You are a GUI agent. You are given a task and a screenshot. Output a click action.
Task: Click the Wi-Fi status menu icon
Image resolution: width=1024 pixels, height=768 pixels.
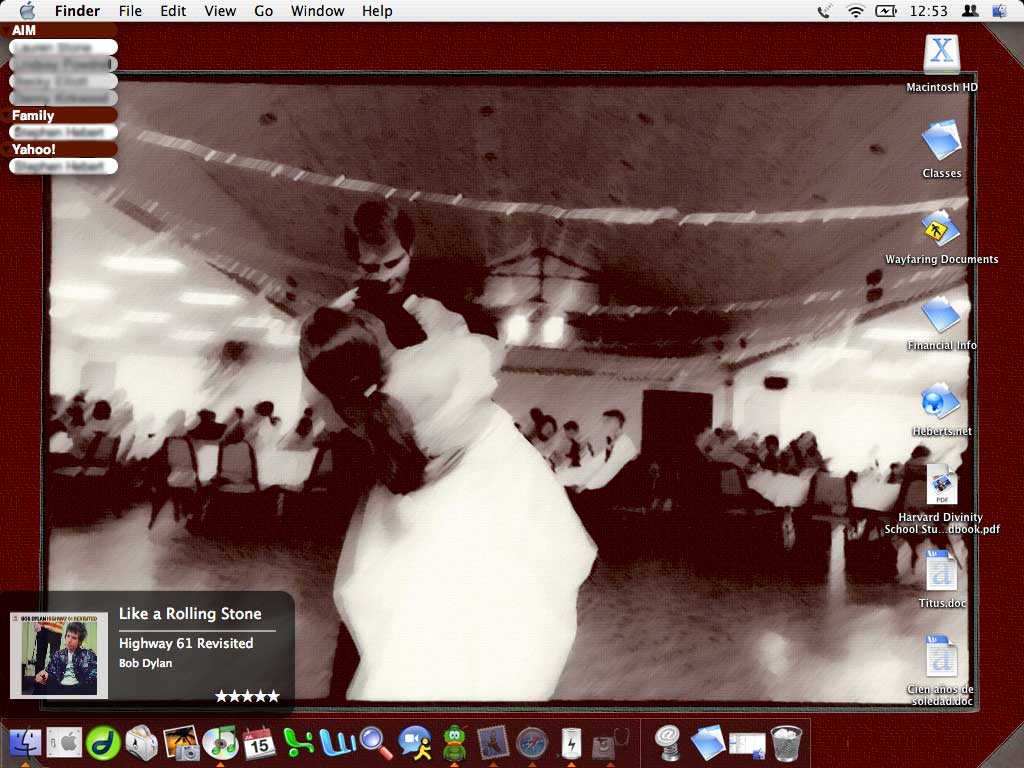[x=855, y=11]
